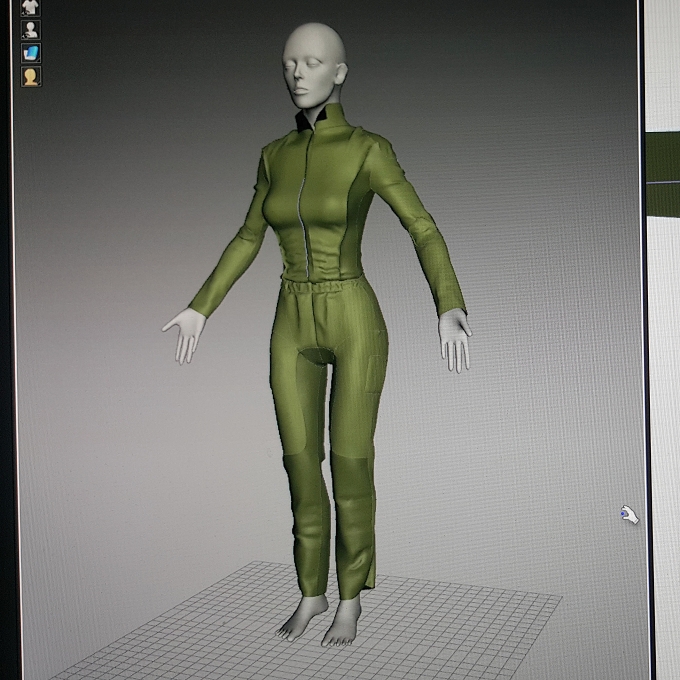Open the blue garment render style icon

pyautogui.click(x=31, y=53)
